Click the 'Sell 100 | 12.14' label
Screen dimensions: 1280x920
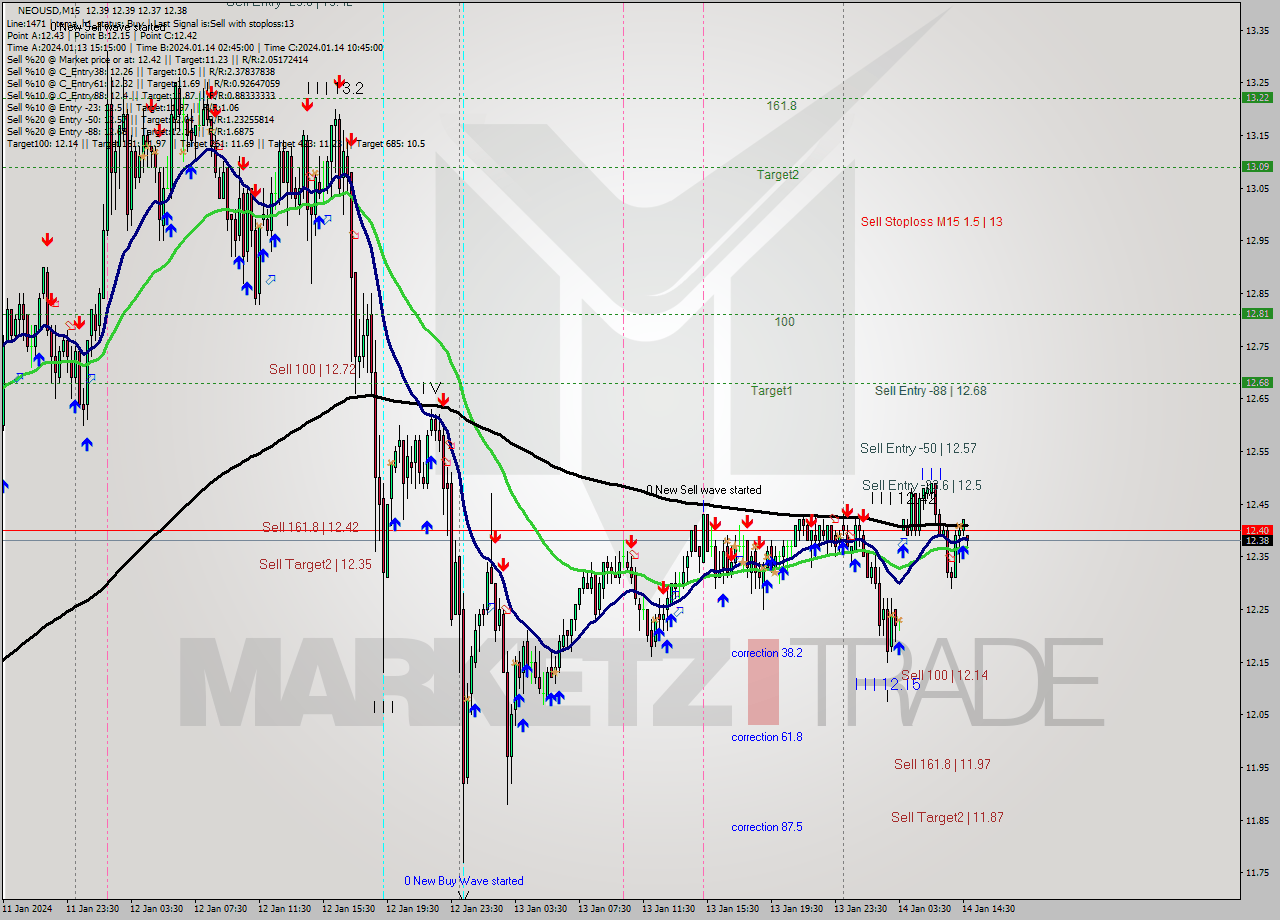tap(944, 676)
